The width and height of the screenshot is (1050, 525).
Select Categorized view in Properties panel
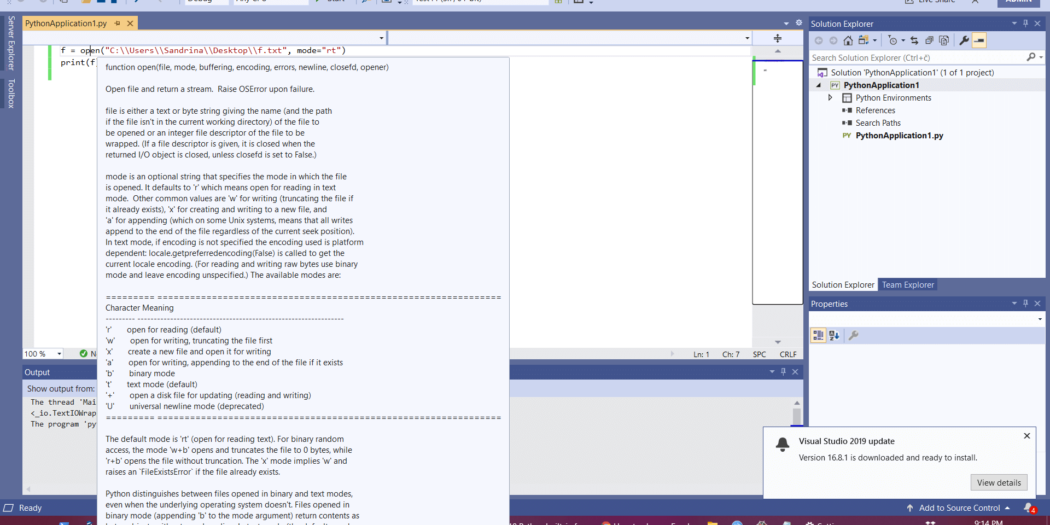(818, 335)
